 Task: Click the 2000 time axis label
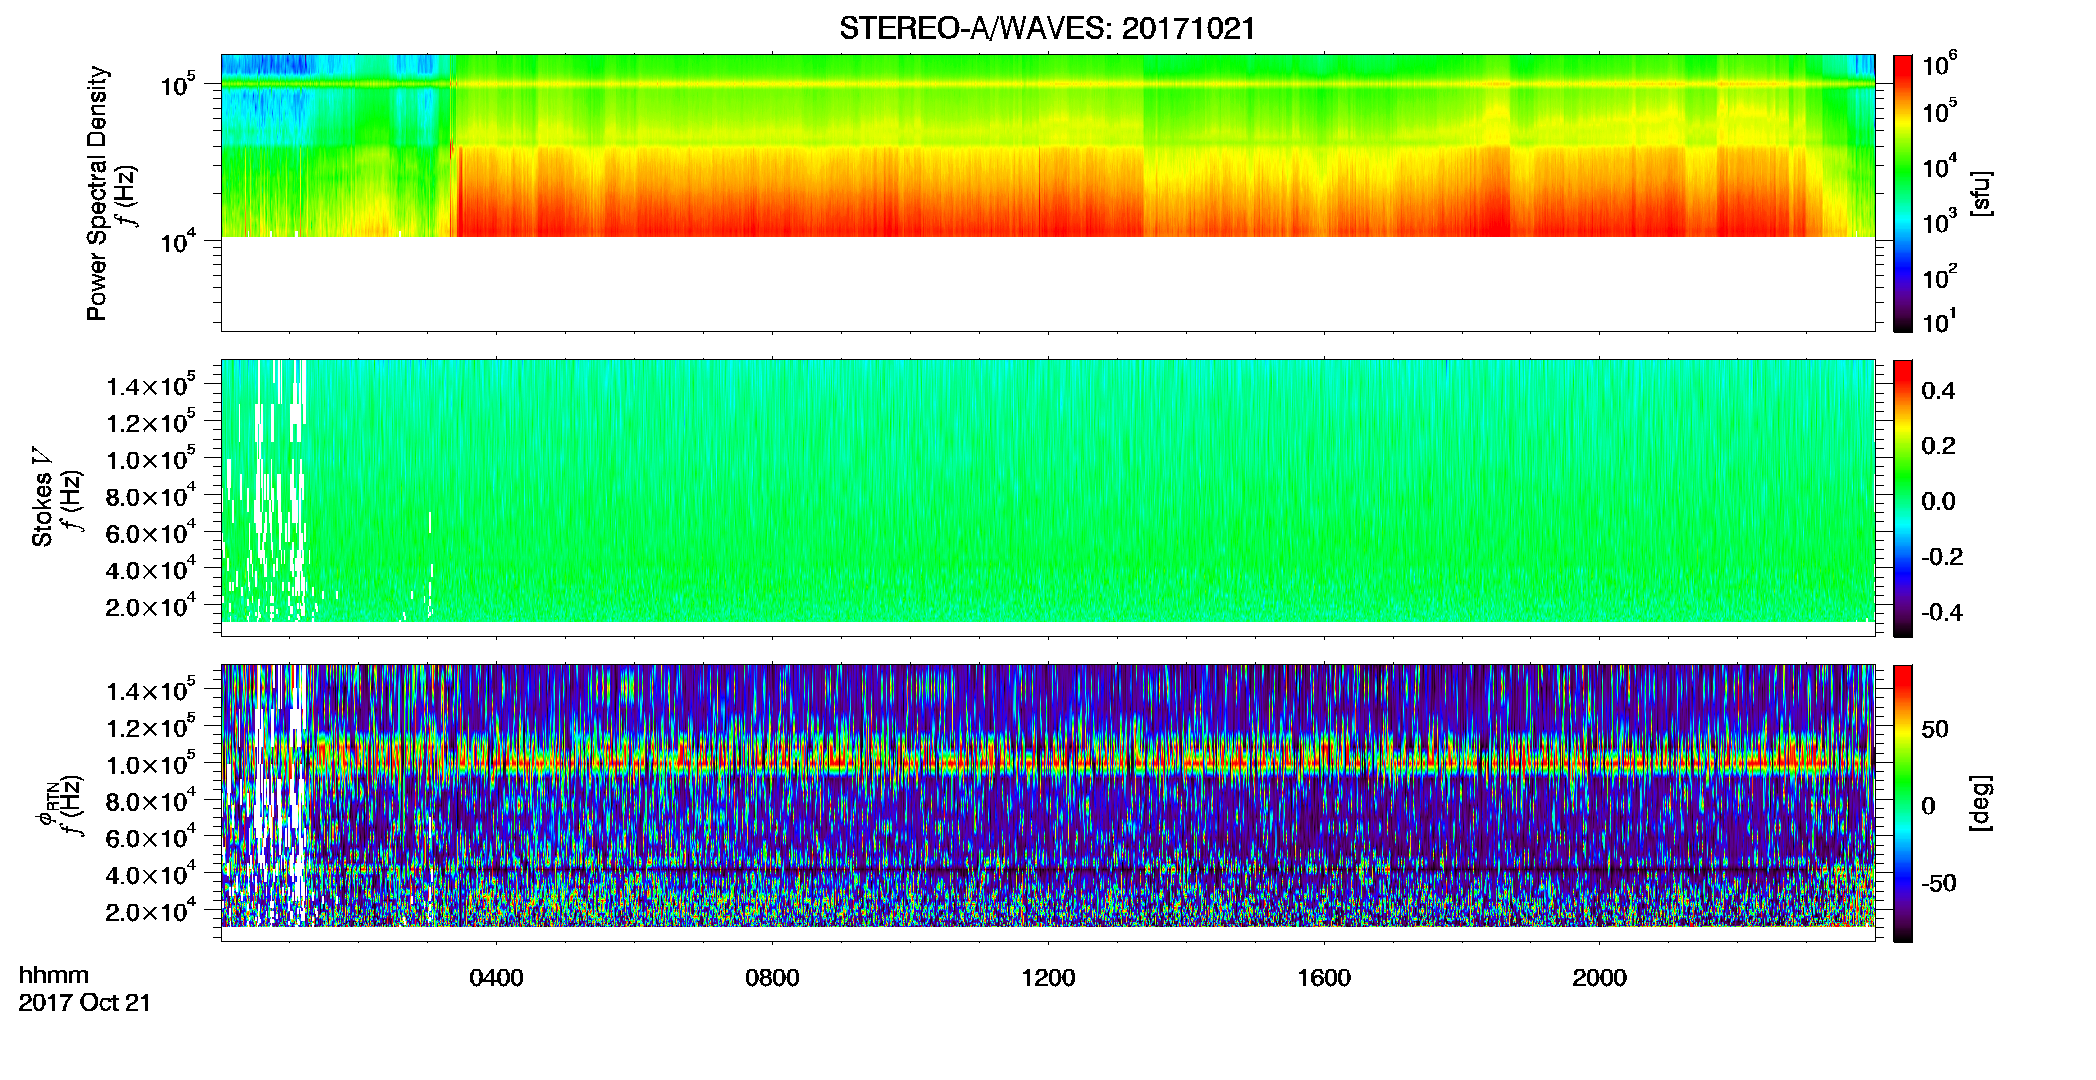tap(1599, 978)
